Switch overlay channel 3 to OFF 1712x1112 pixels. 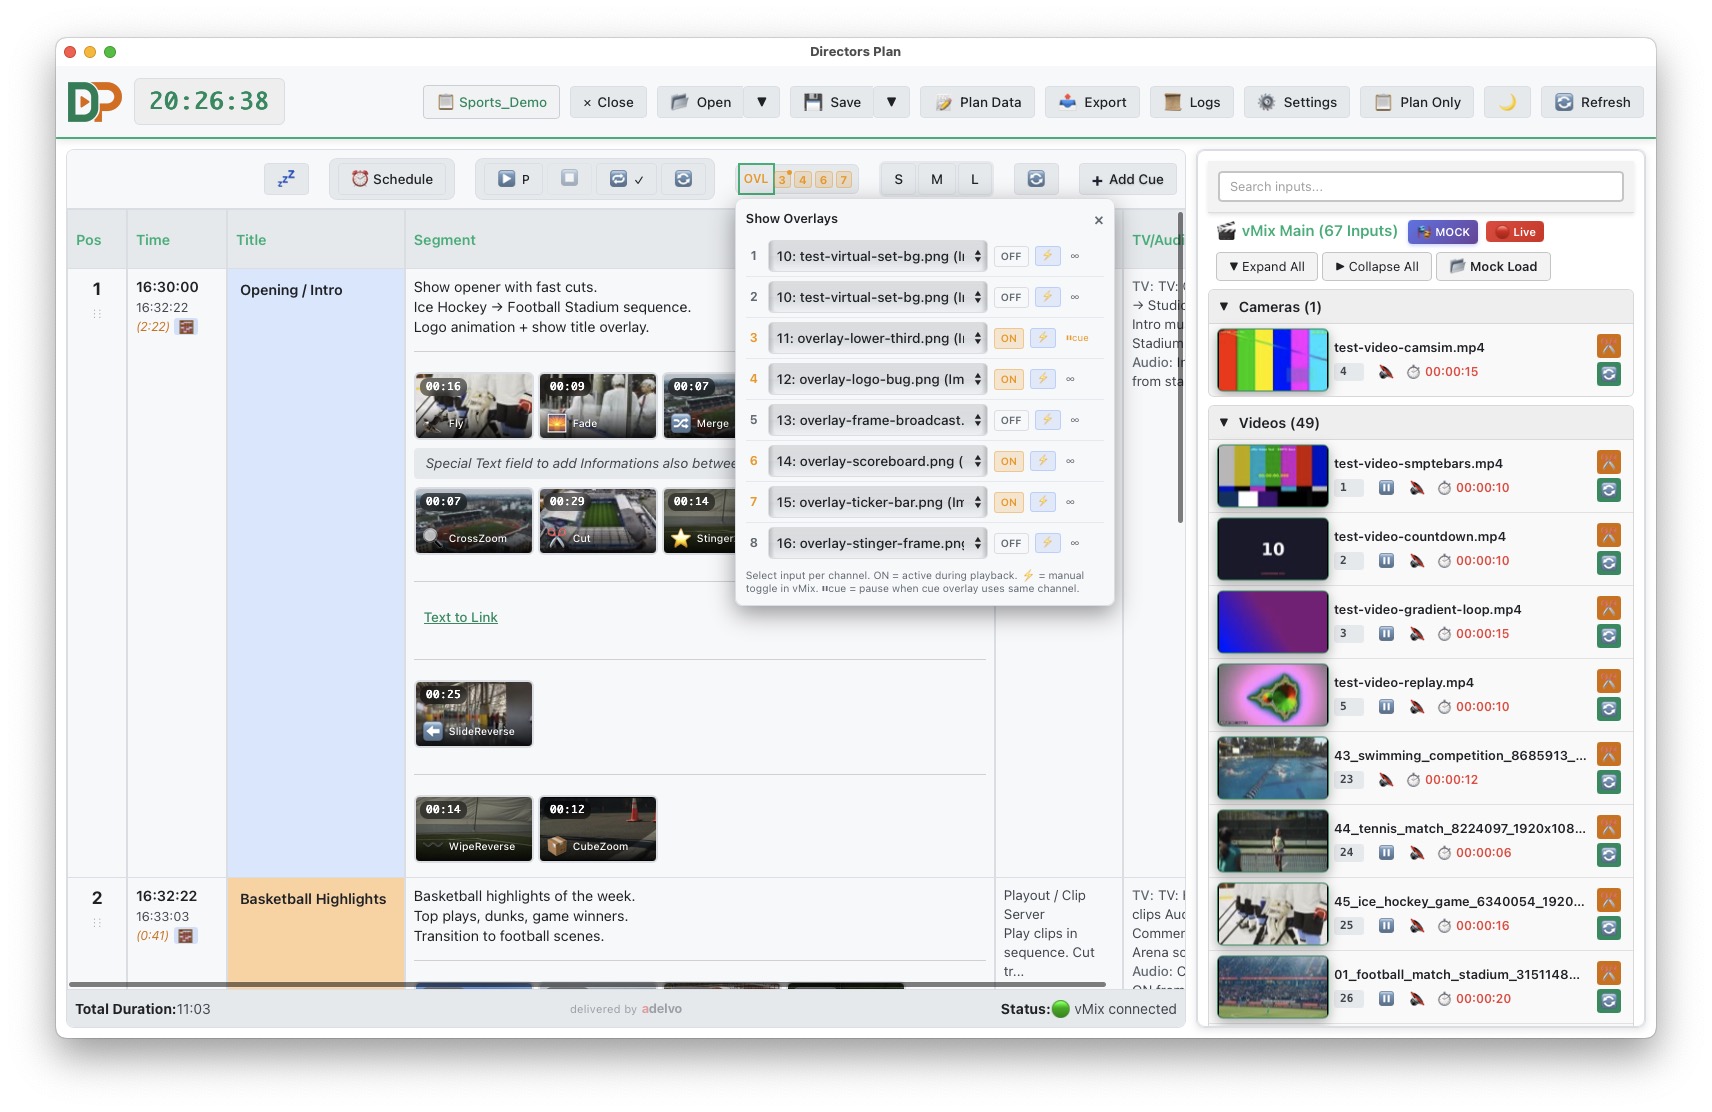[1008, 338]
